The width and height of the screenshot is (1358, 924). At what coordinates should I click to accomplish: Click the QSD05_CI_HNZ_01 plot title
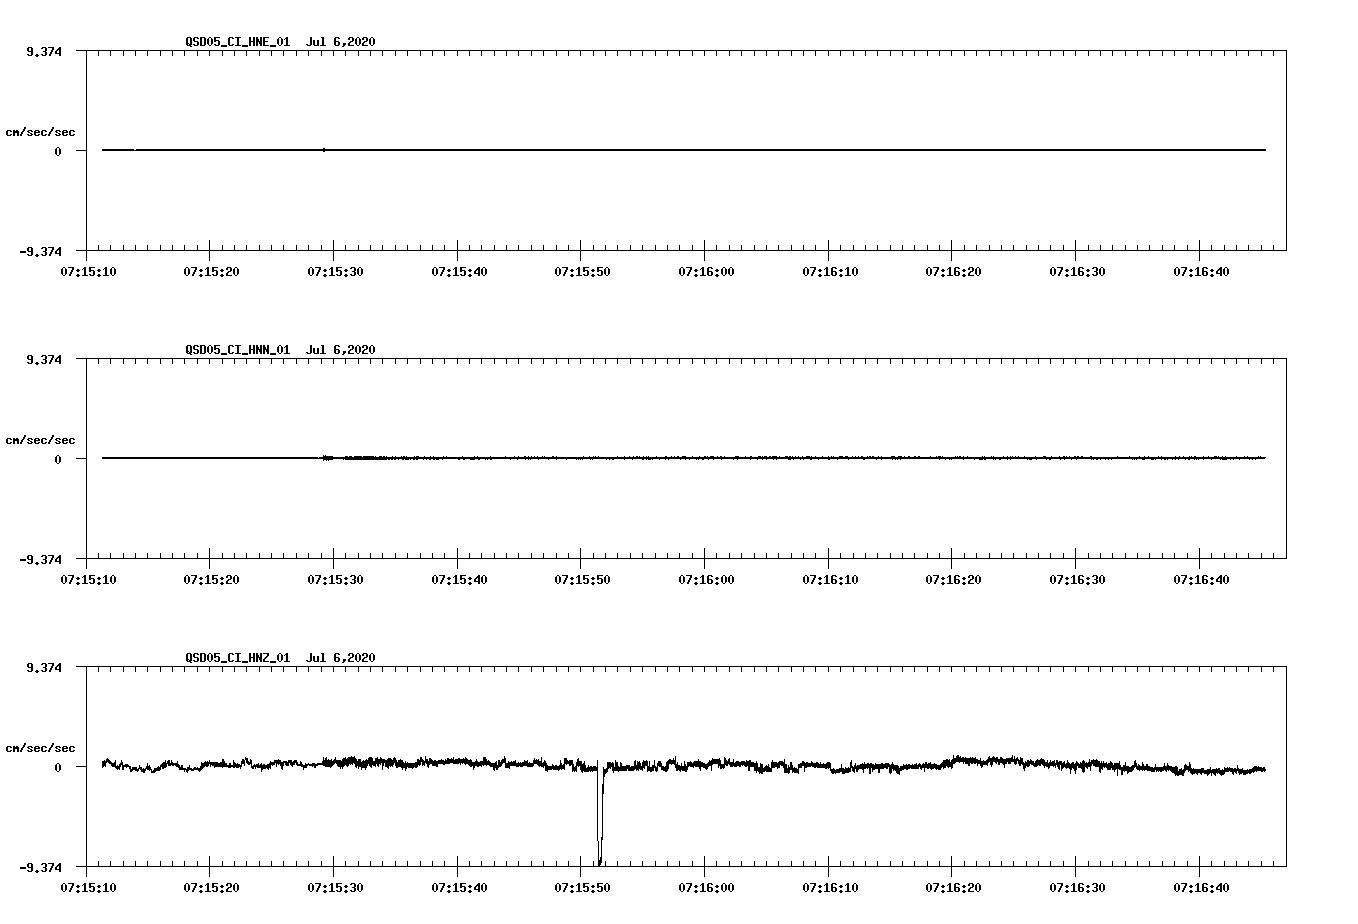pos(280,658)
